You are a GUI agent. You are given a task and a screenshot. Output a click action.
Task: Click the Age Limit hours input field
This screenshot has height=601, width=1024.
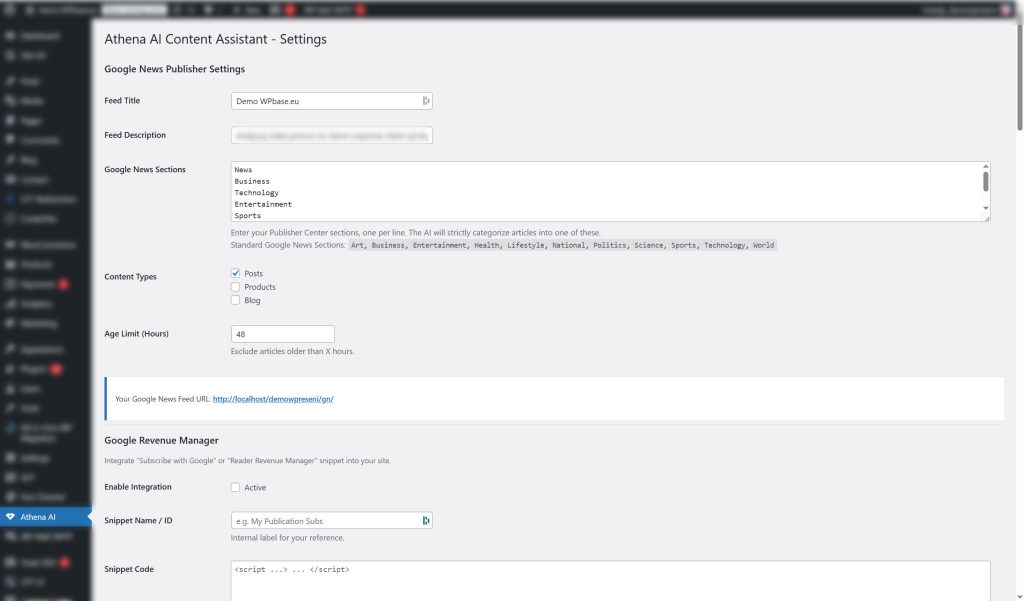click(283, 332)
